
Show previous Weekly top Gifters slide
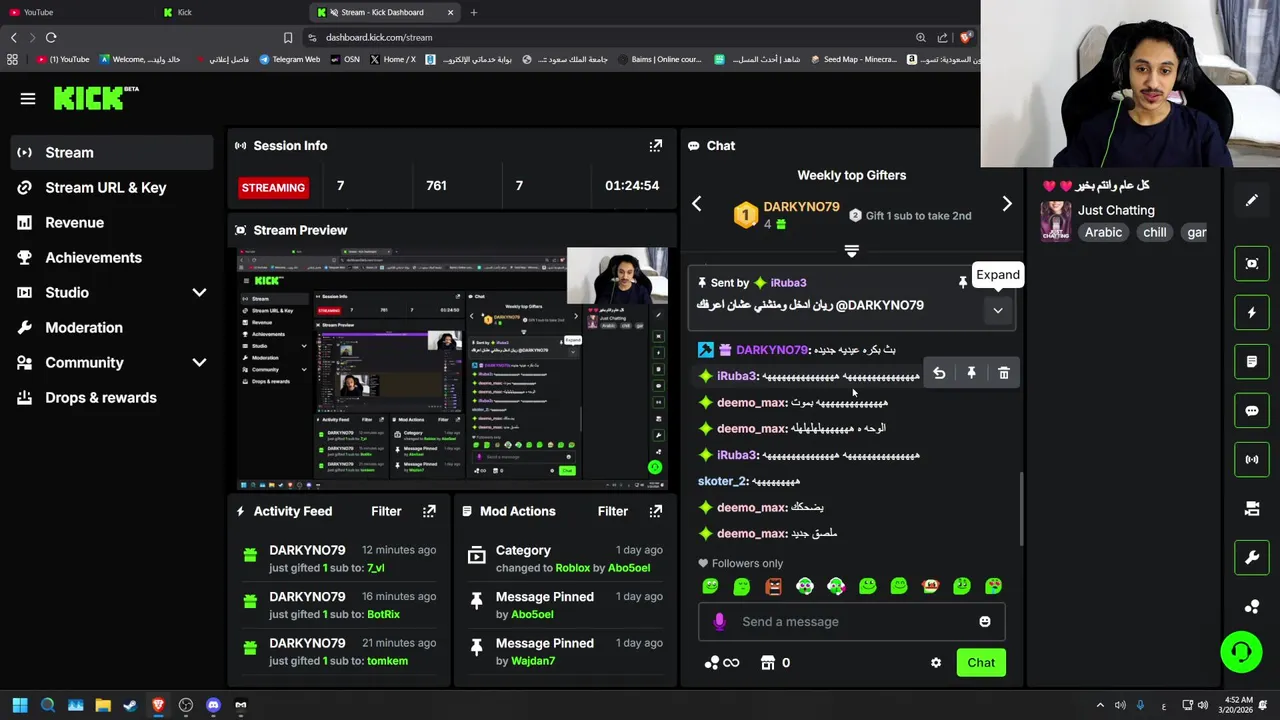coord(697,204)
